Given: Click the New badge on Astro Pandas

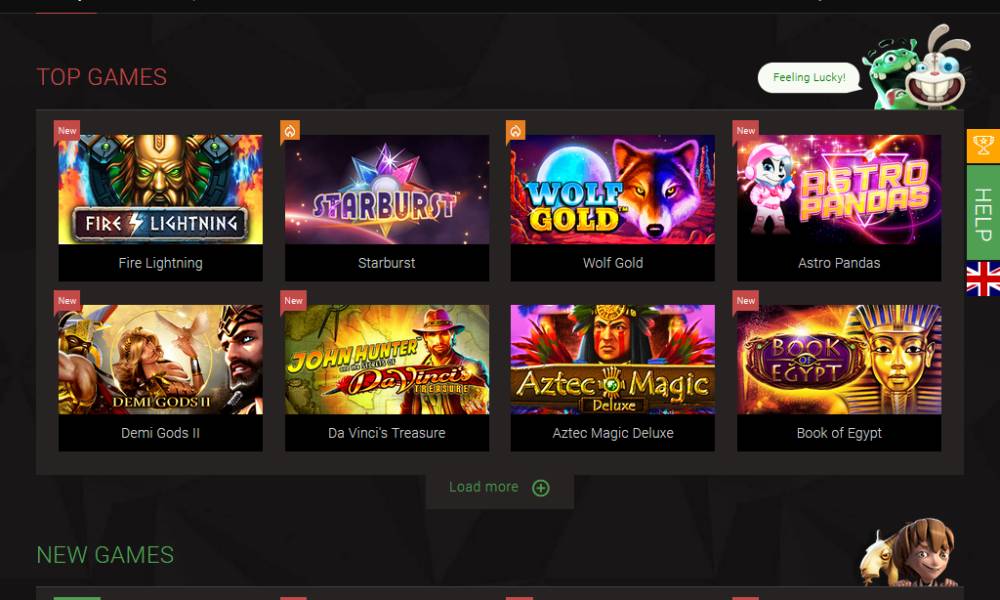Looking at the screenshot, I should coord(746,130).
